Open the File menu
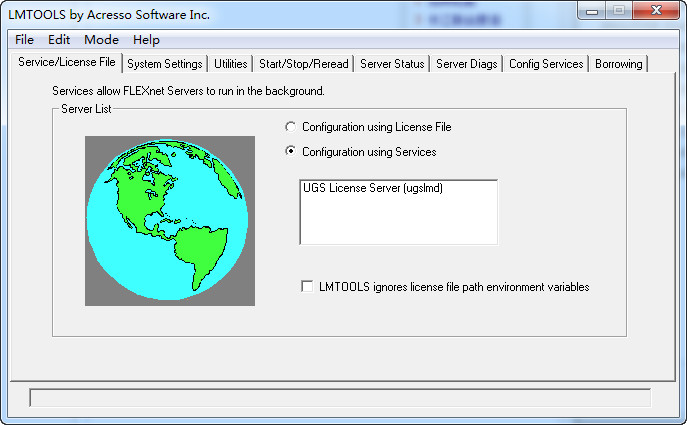 coord(24,40)
